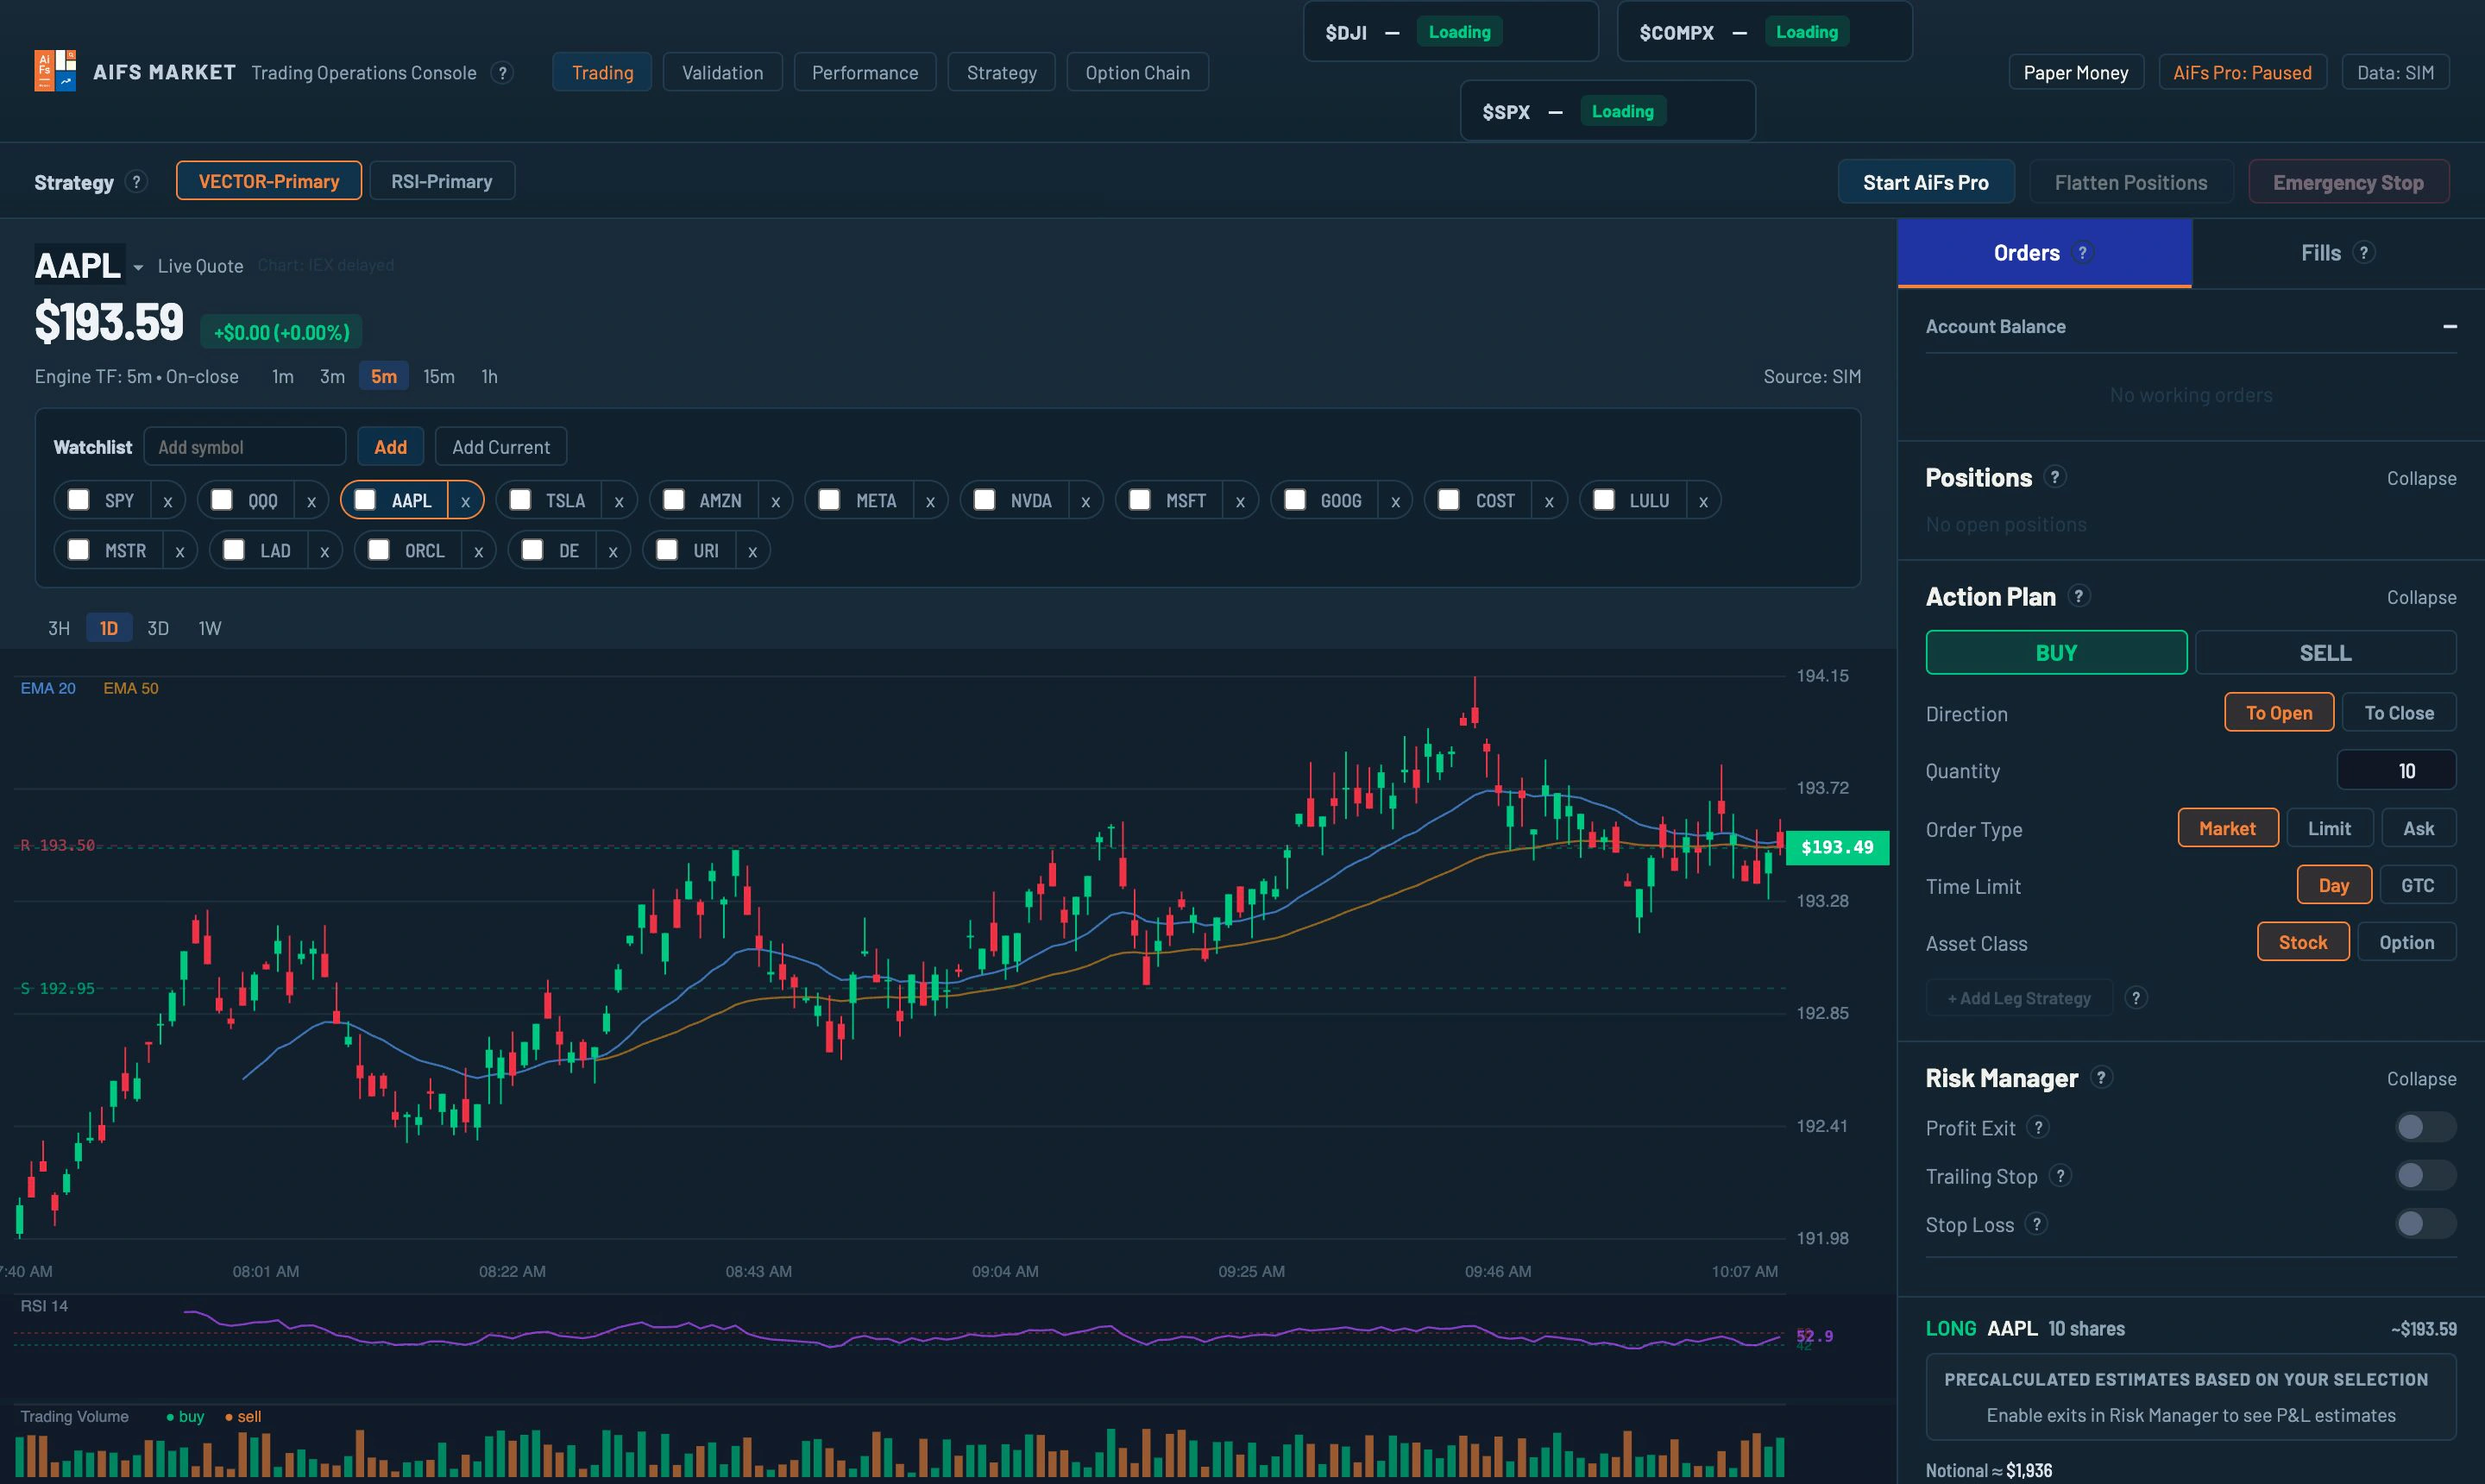
Task: Remove QQQ from the watchlist
Action: click(311, 501)
